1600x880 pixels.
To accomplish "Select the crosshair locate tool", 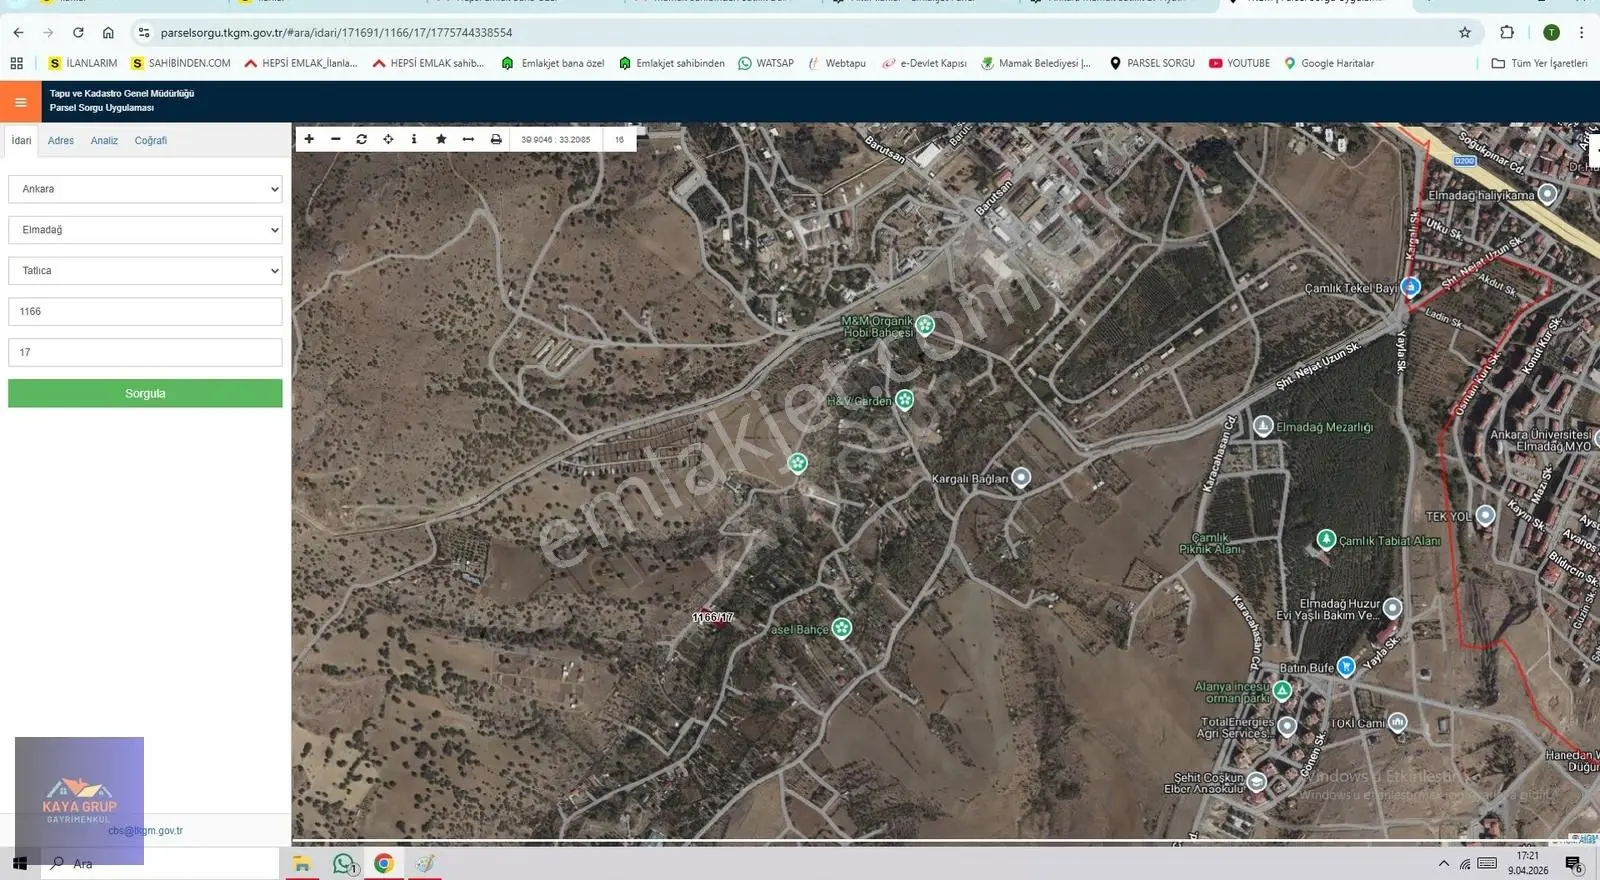I will point(388,139).
